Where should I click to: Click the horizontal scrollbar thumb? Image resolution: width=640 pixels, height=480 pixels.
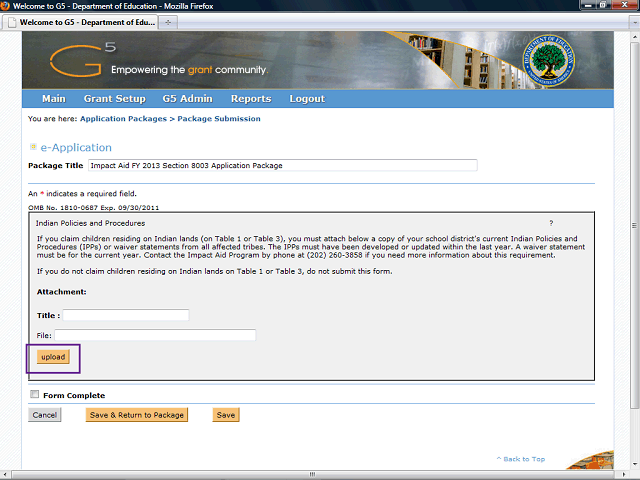[x=312, y=474]
